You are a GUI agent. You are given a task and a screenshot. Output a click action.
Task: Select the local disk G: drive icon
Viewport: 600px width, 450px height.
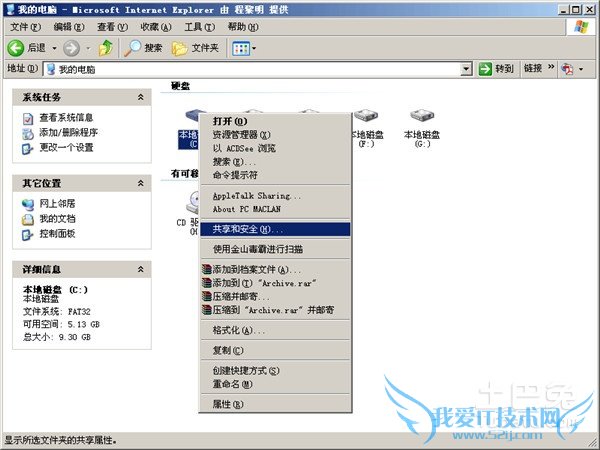422,115
